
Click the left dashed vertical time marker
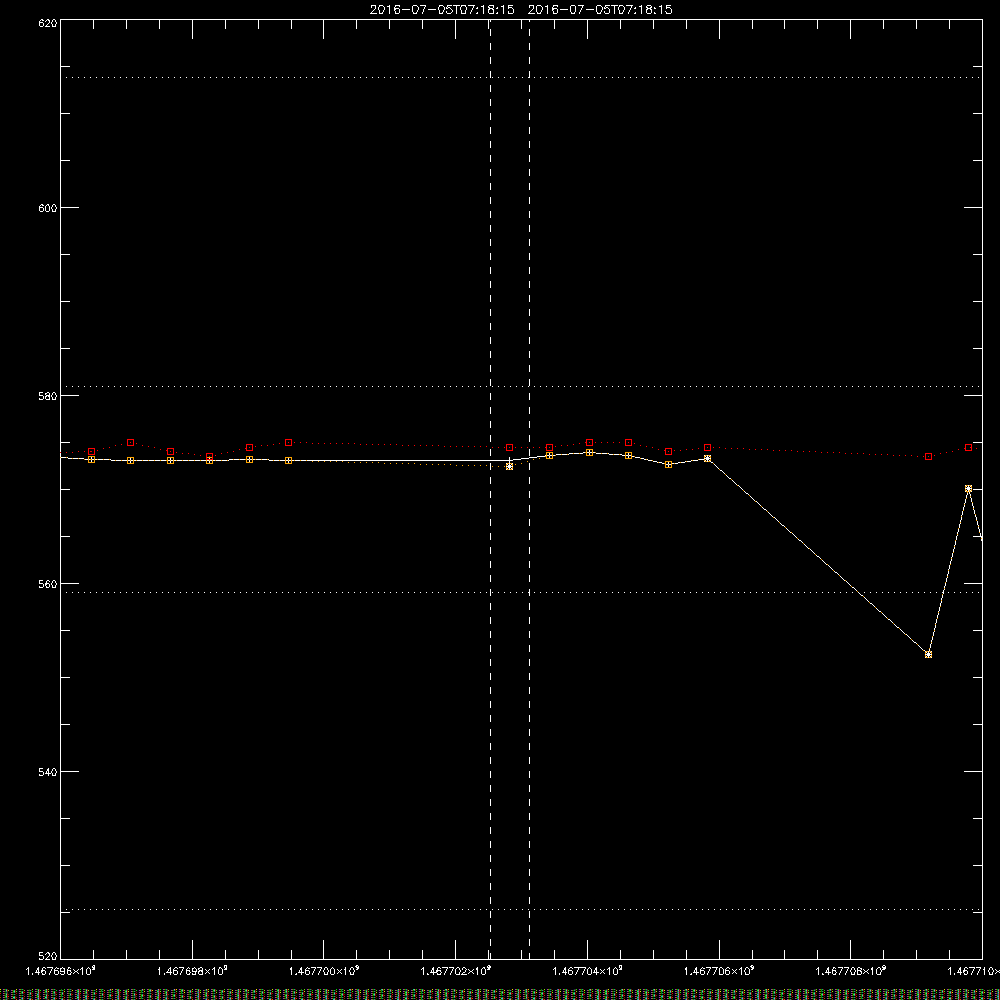pos(490,488)
